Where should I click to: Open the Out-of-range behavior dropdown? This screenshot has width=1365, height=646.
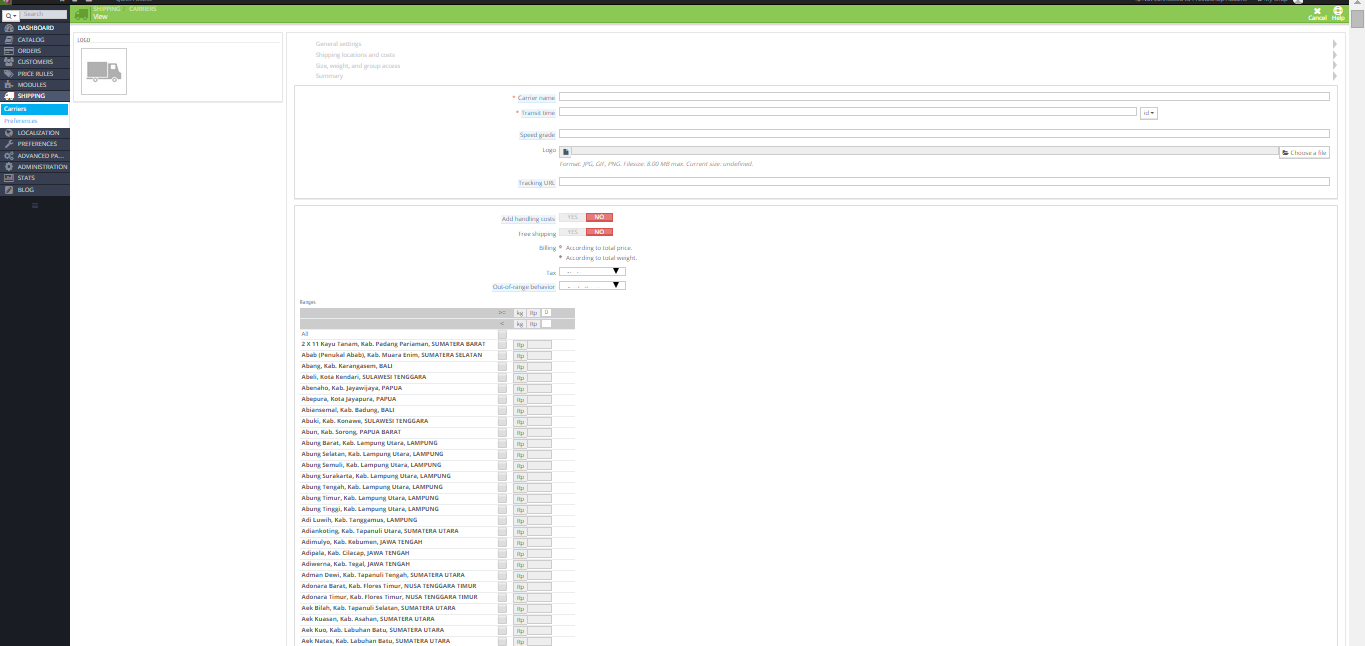(x=592, y=286)
